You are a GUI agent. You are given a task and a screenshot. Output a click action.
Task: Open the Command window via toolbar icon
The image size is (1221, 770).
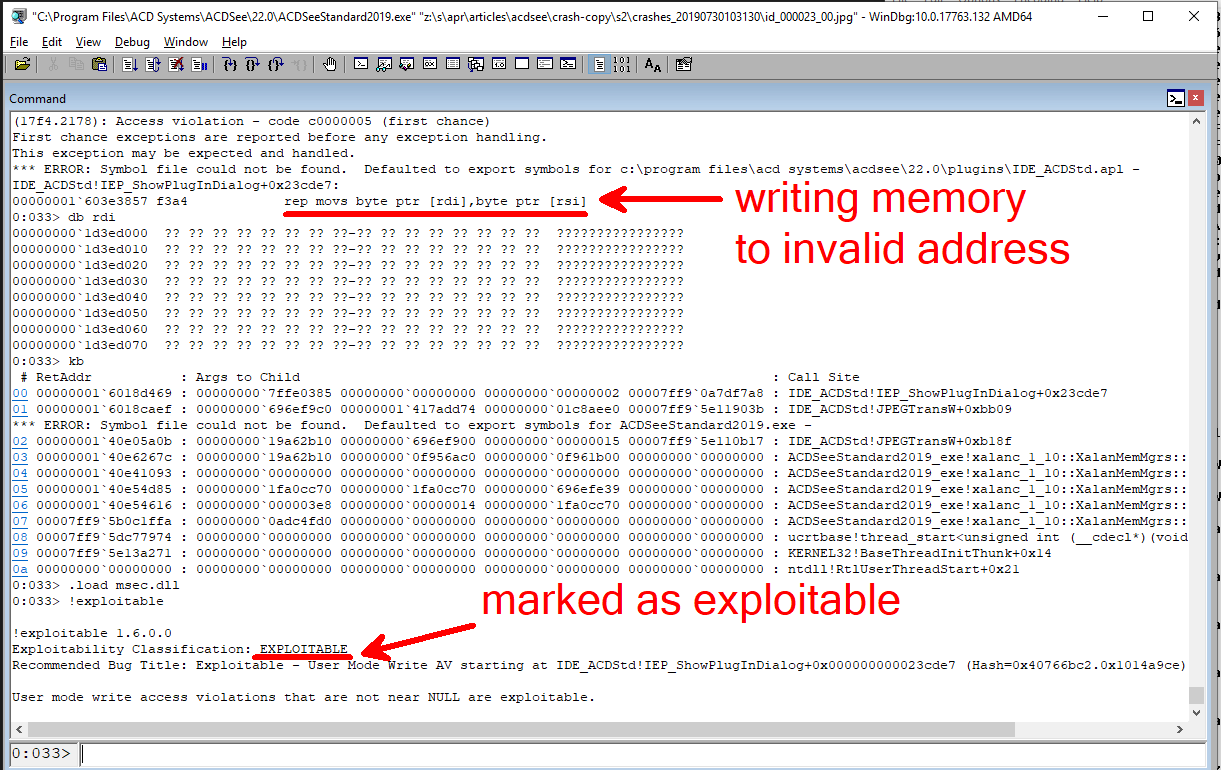click(360, 64)
